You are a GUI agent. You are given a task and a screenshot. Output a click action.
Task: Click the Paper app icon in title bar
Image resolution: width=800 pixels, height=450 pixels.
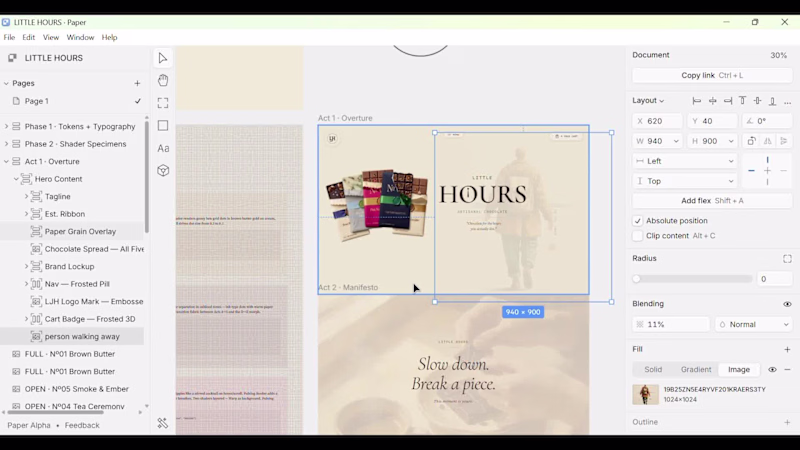pos(6,22)
